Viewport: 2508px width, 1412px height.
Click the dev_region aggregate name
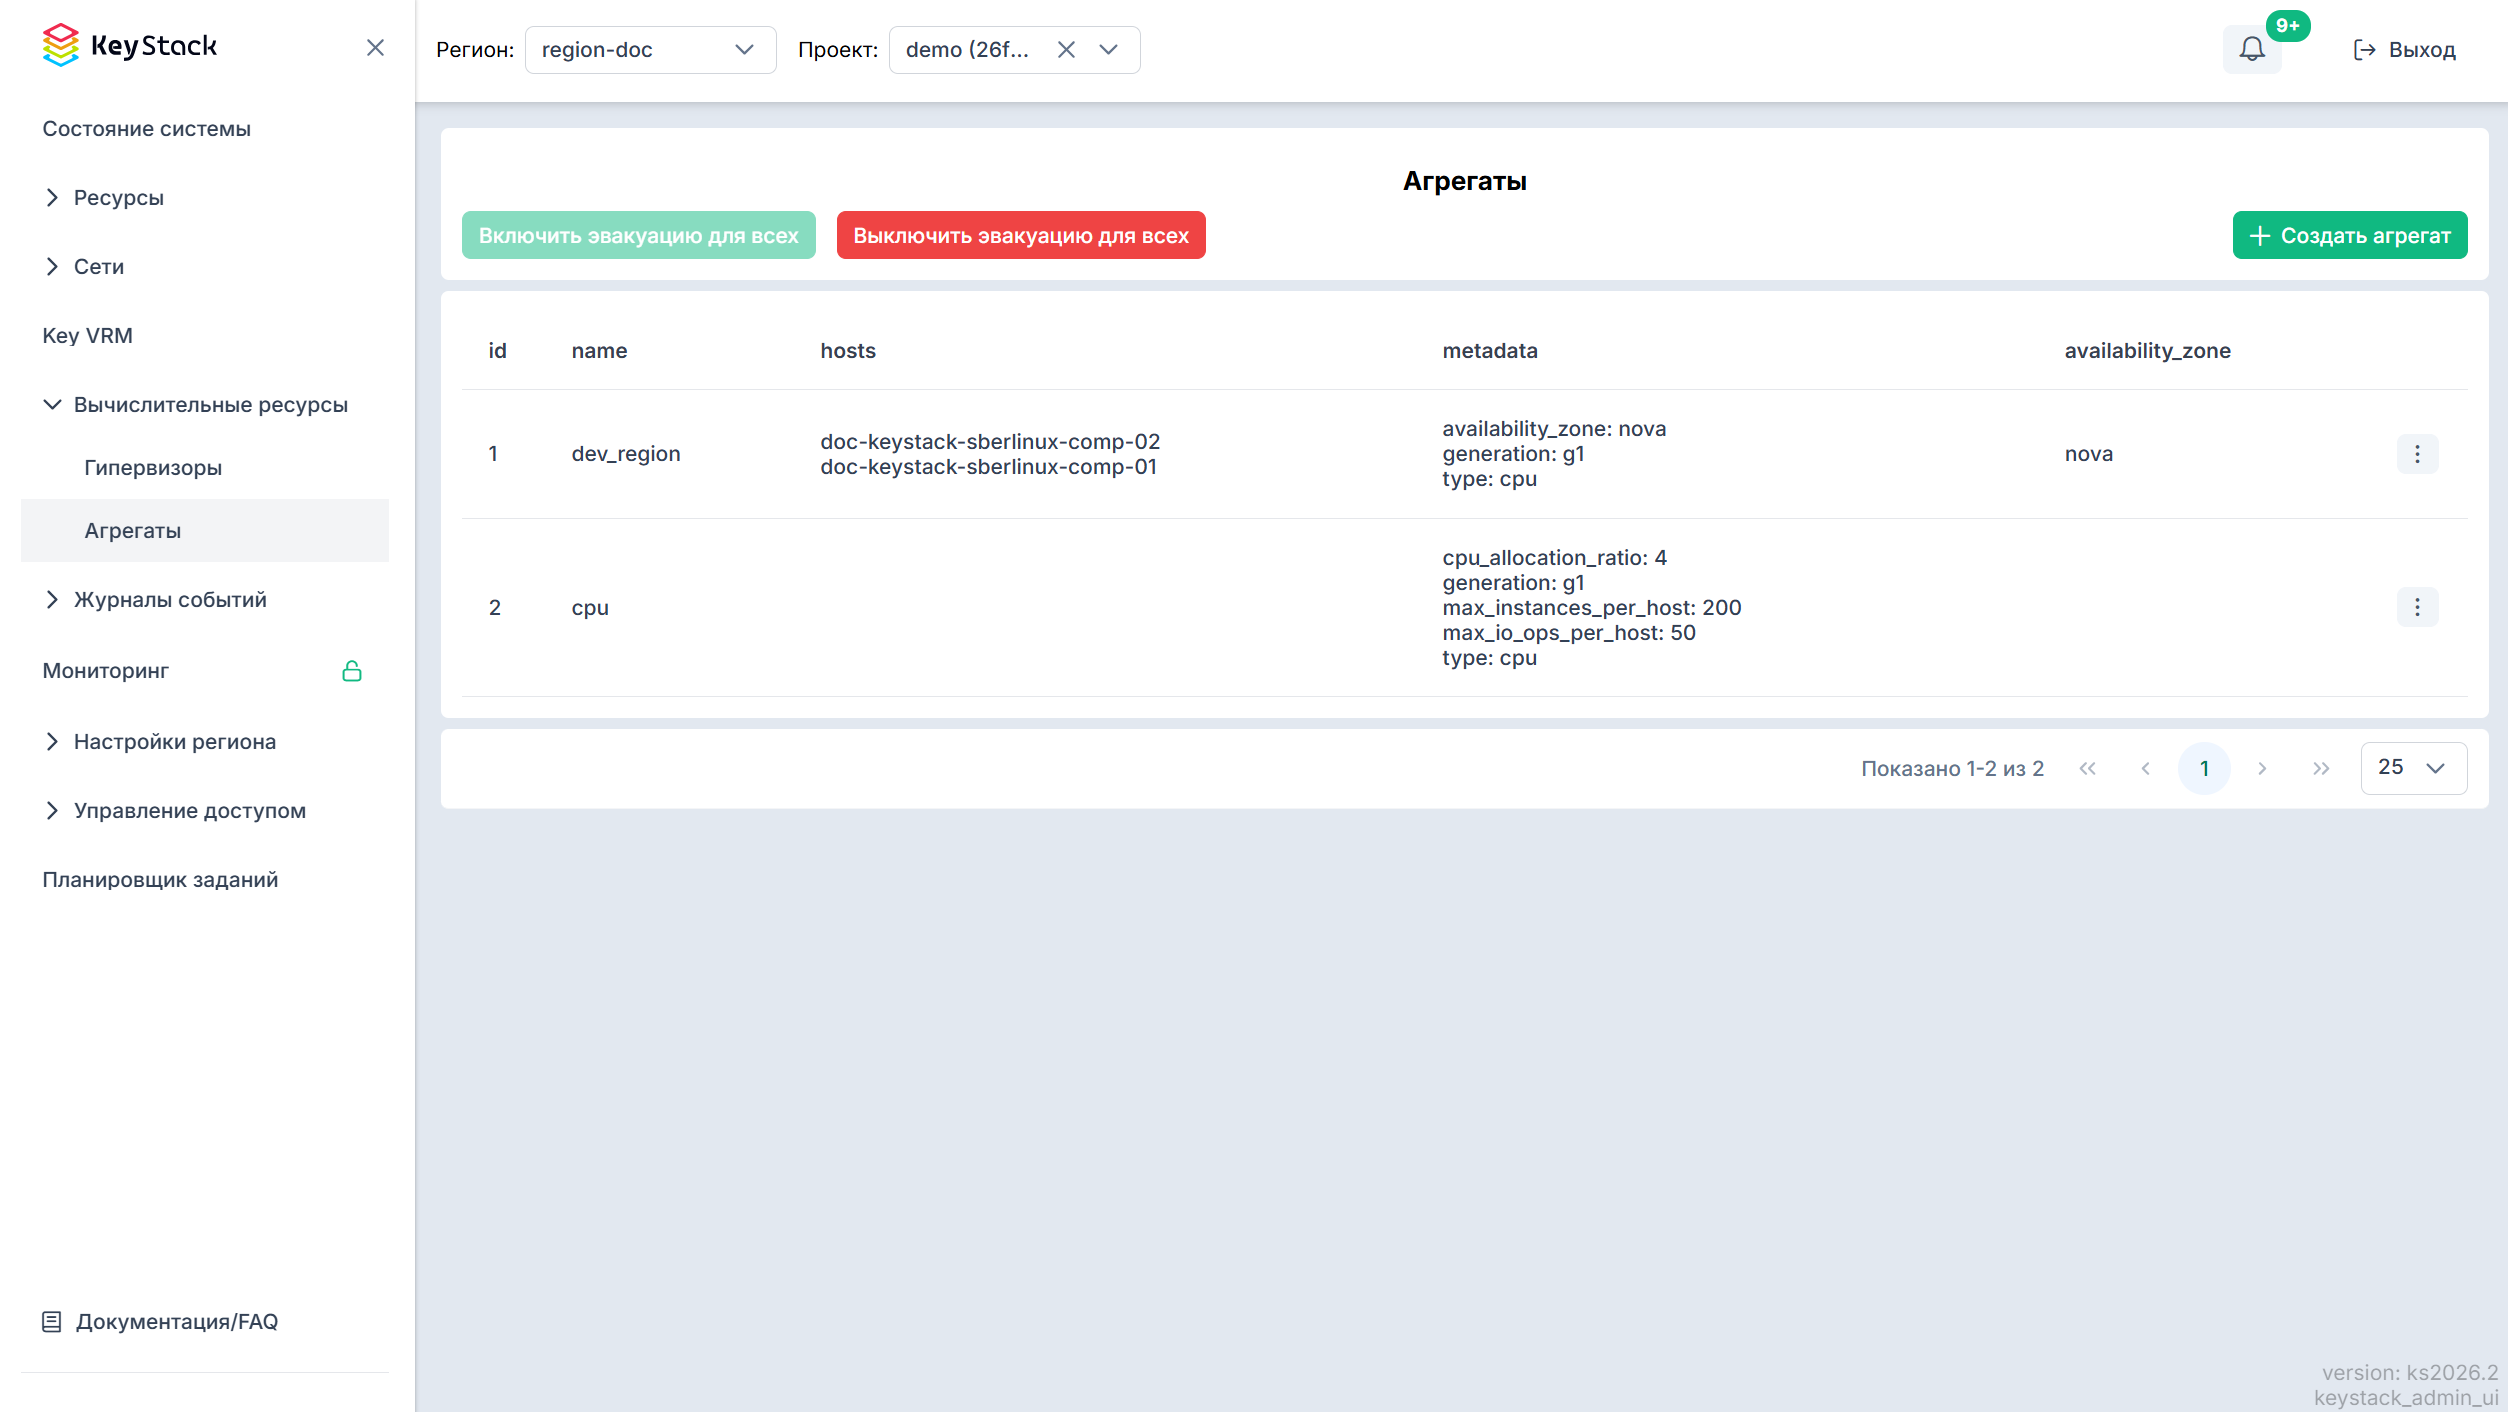(x=626, y=455)
